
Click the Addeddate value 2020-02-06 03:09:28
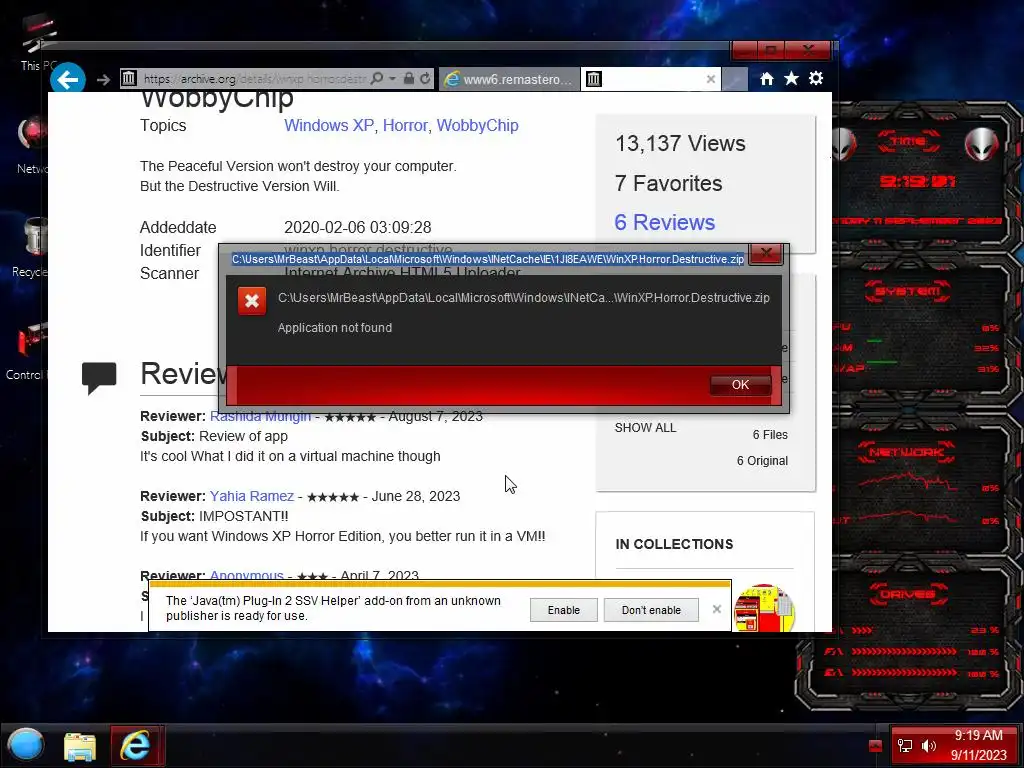[x=357, y=227]
